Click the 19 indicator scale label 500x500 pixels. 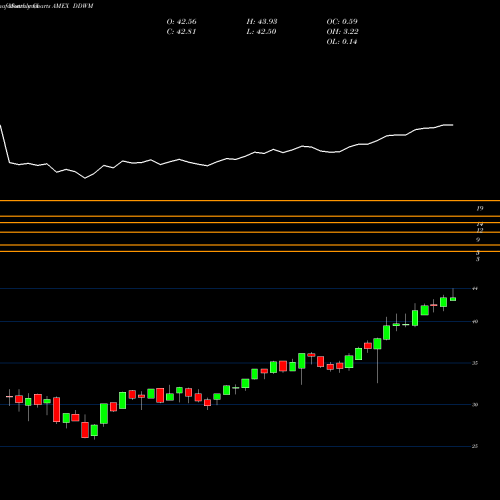480,209
